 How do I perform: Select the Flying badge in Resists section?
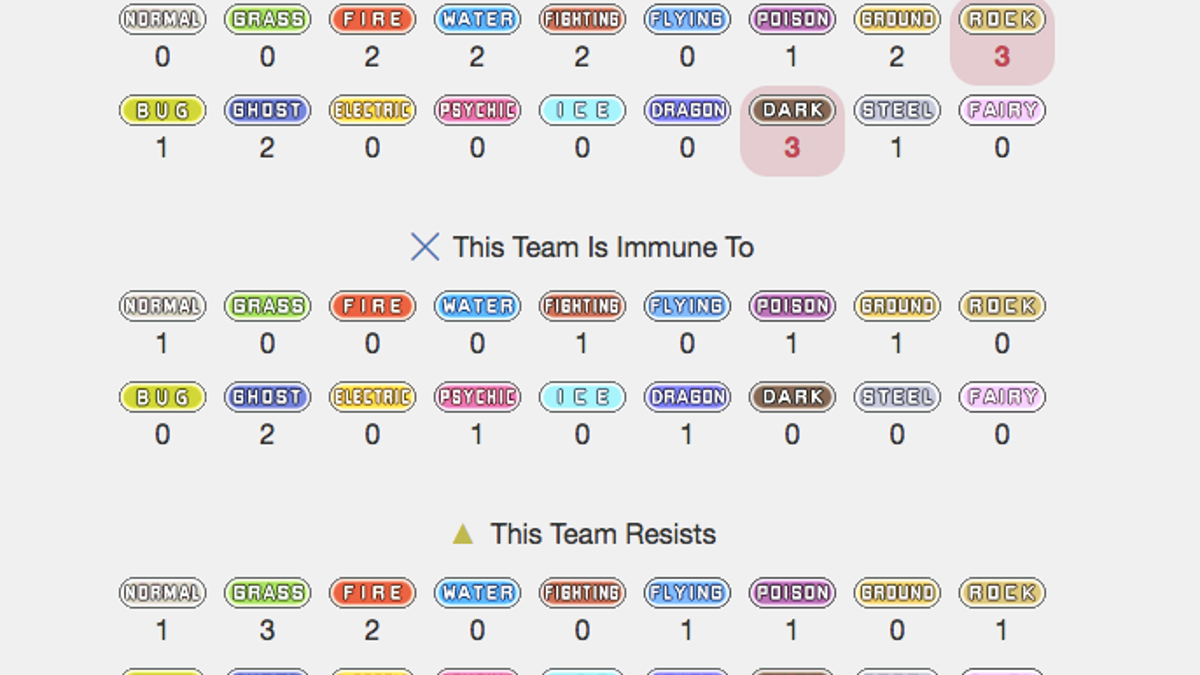point(687,593)
